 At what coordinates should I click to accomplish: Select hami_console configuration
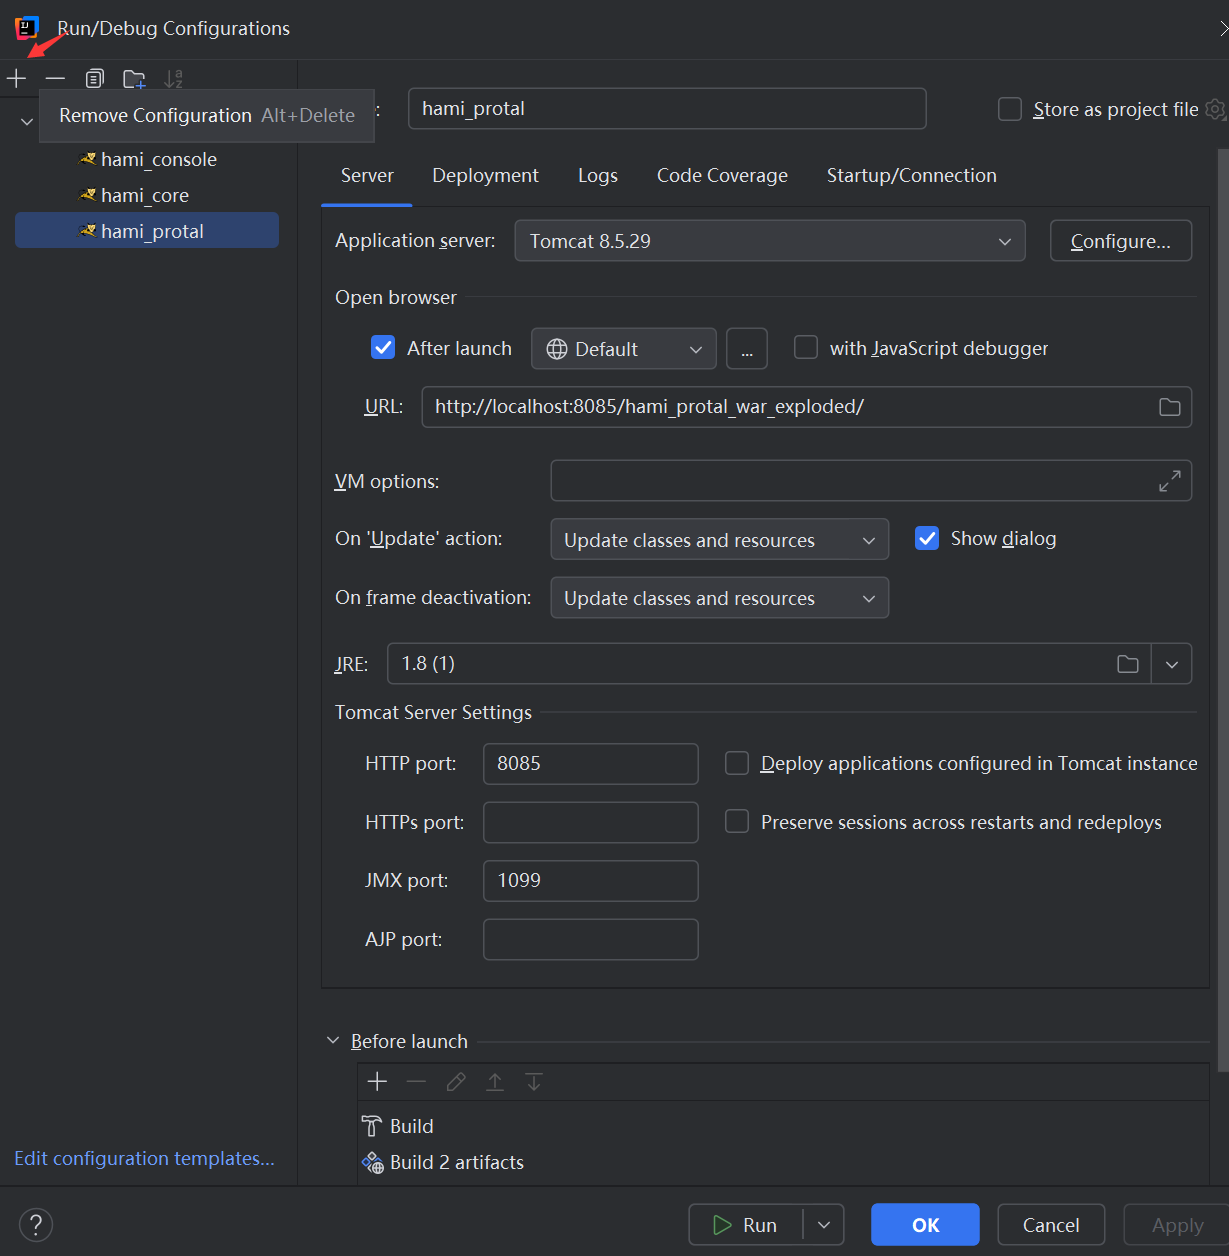(147, 159)
